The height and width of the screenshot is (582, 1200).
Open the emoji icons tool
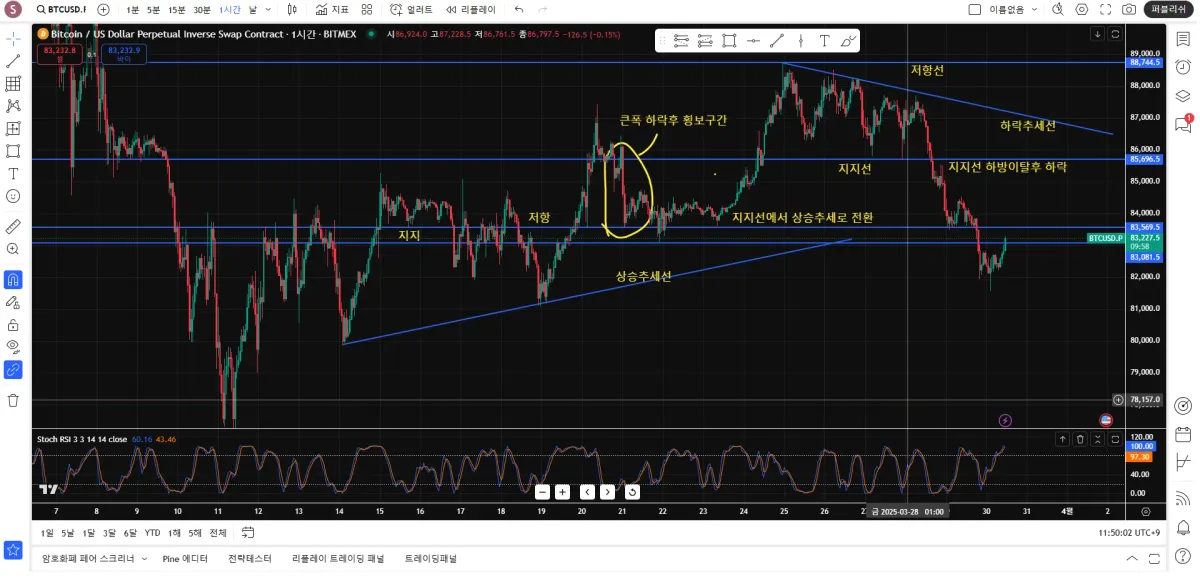(13, 197)
